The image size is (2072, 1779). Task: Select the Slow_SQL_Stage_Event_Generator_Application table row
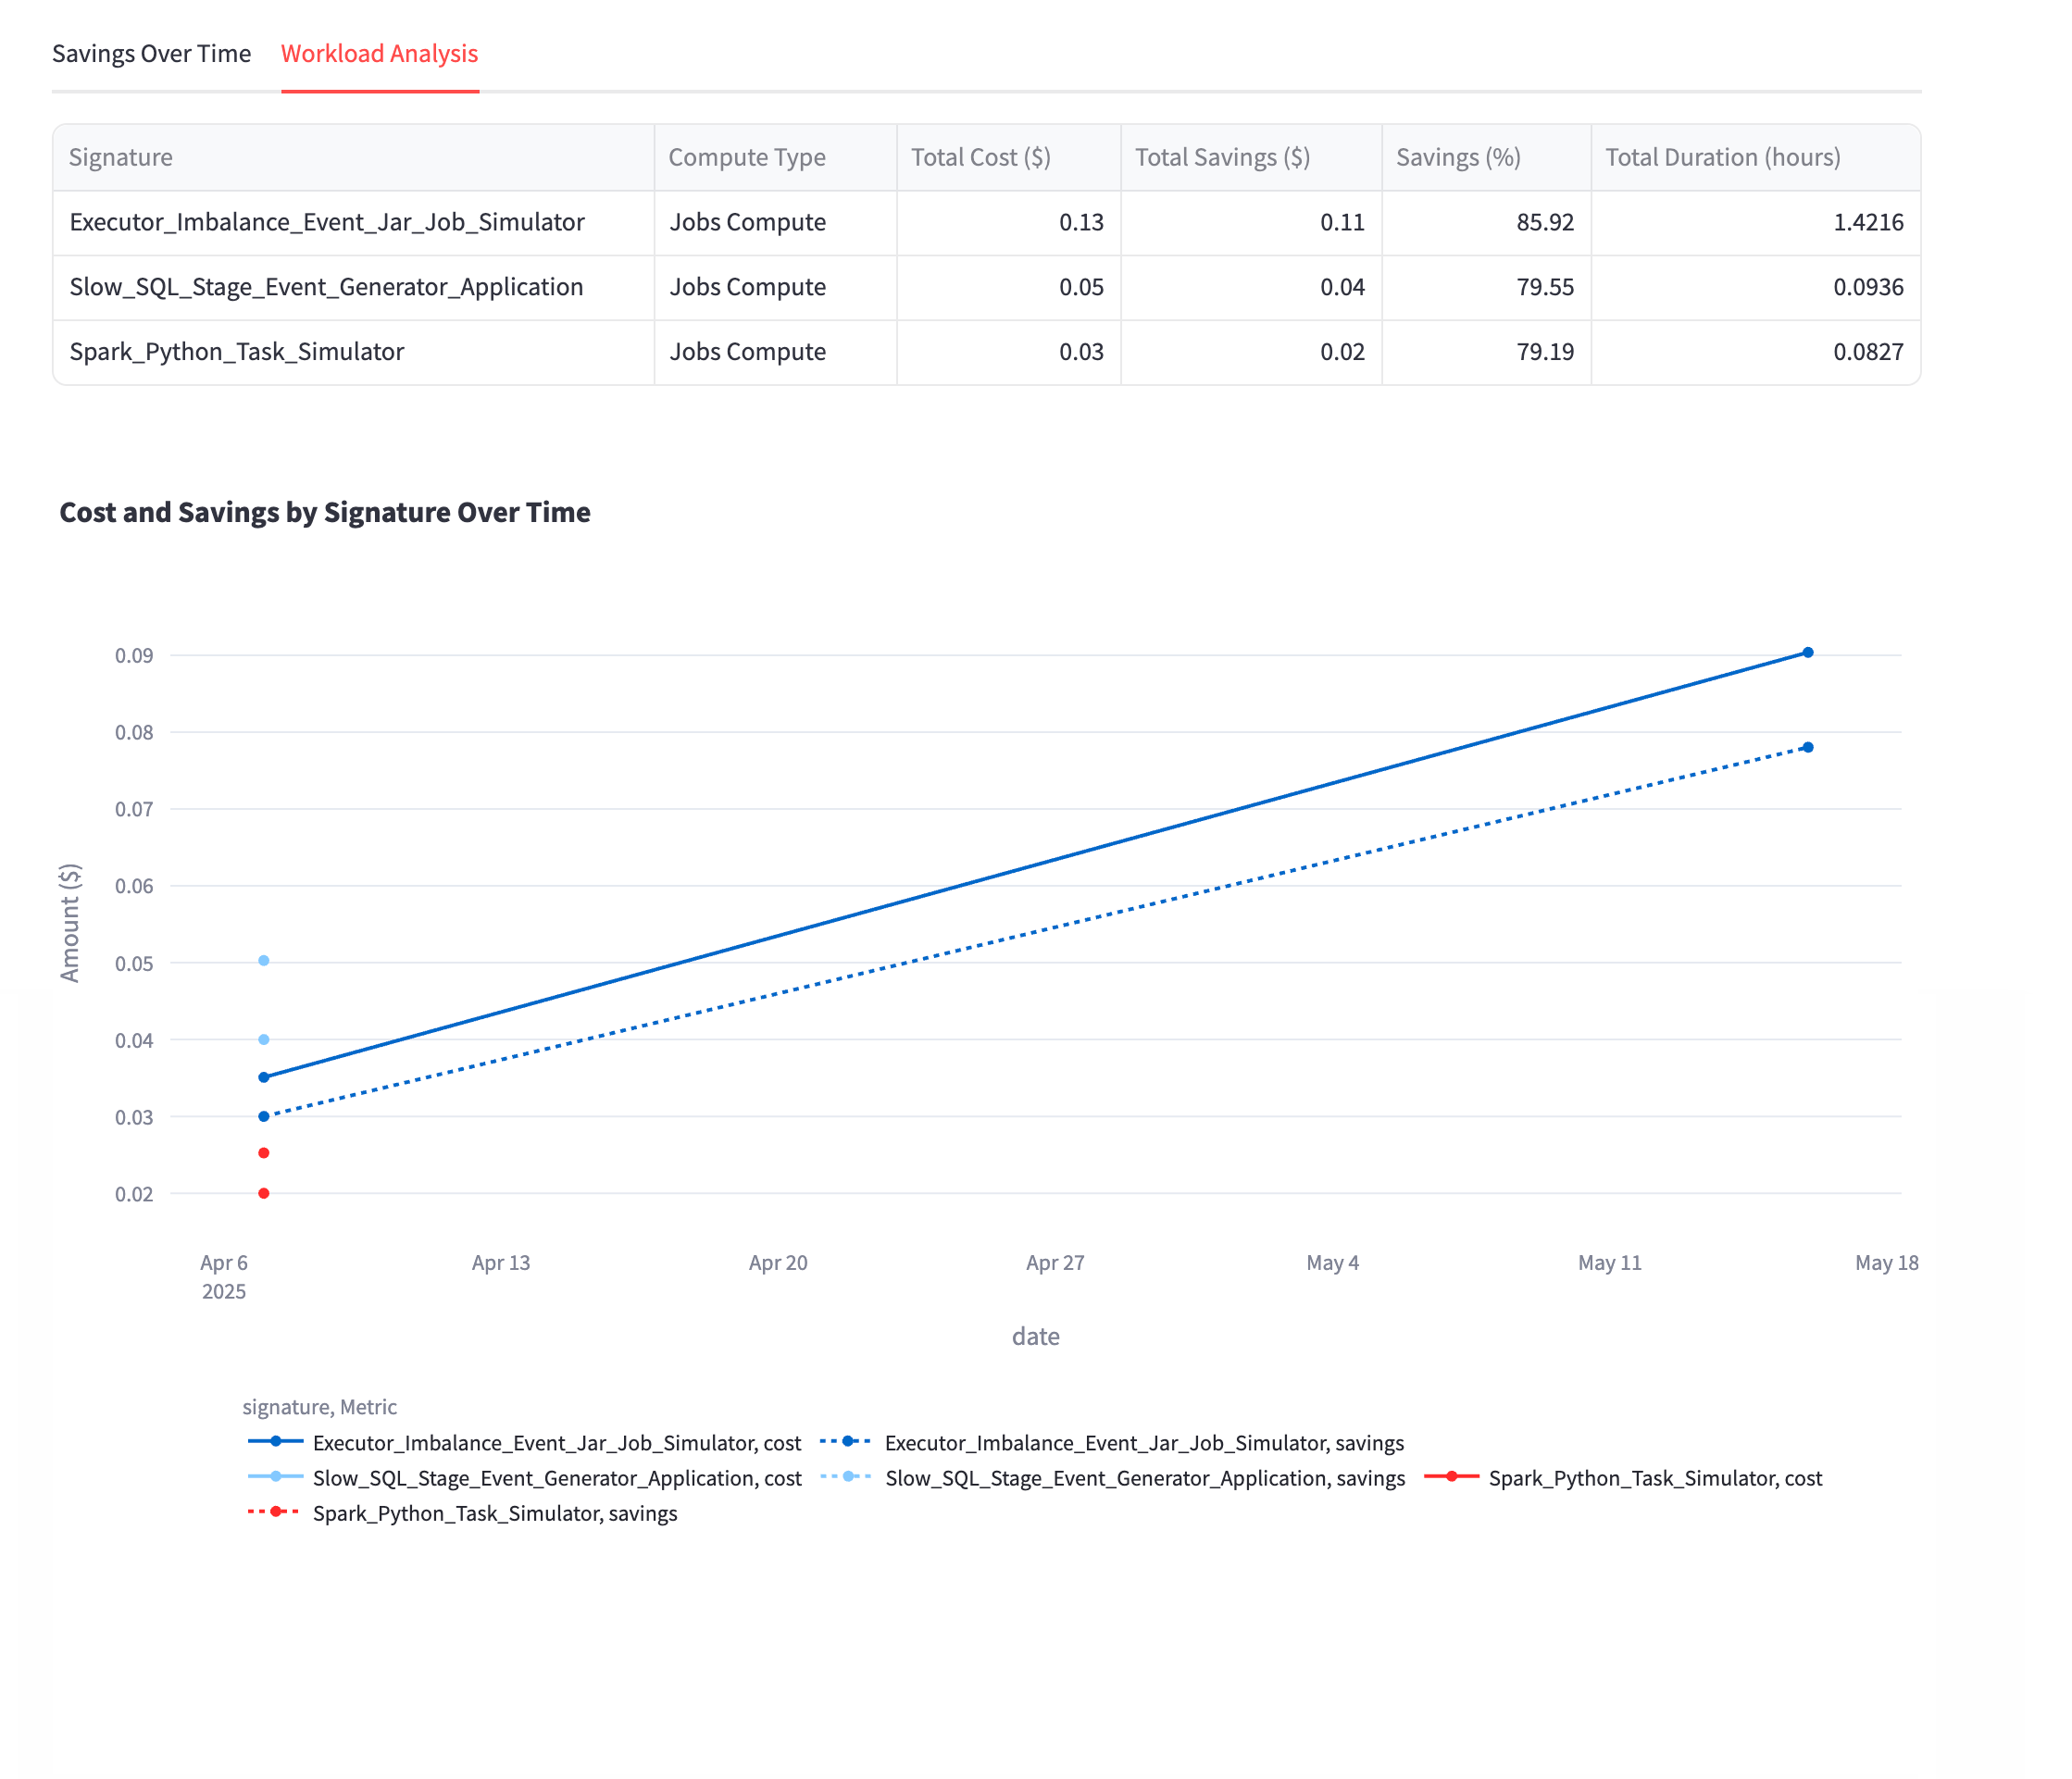(x=326, y=287)
